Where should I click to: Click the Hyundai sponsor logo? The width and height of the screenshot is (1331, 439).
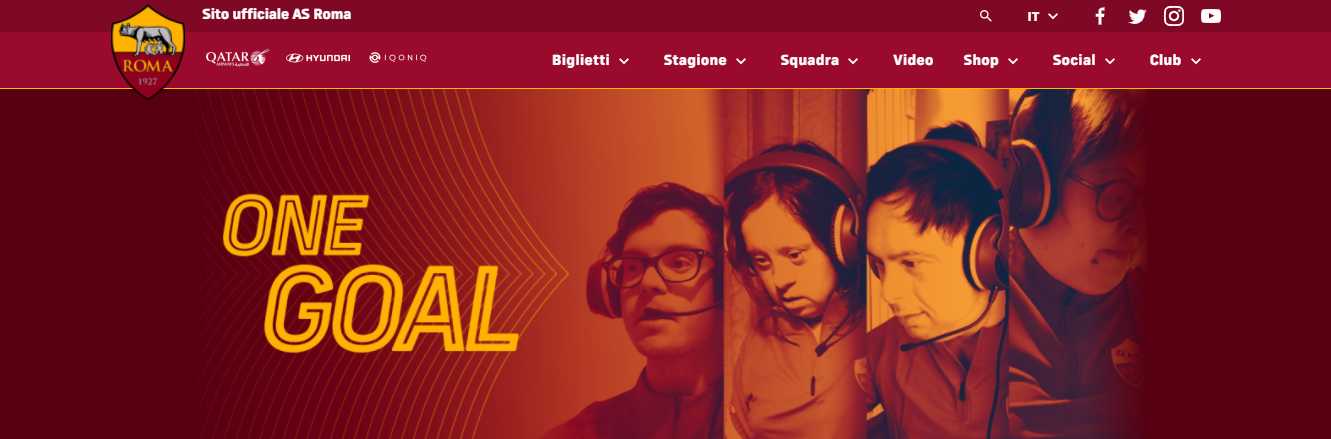click(x=318, y=58)
